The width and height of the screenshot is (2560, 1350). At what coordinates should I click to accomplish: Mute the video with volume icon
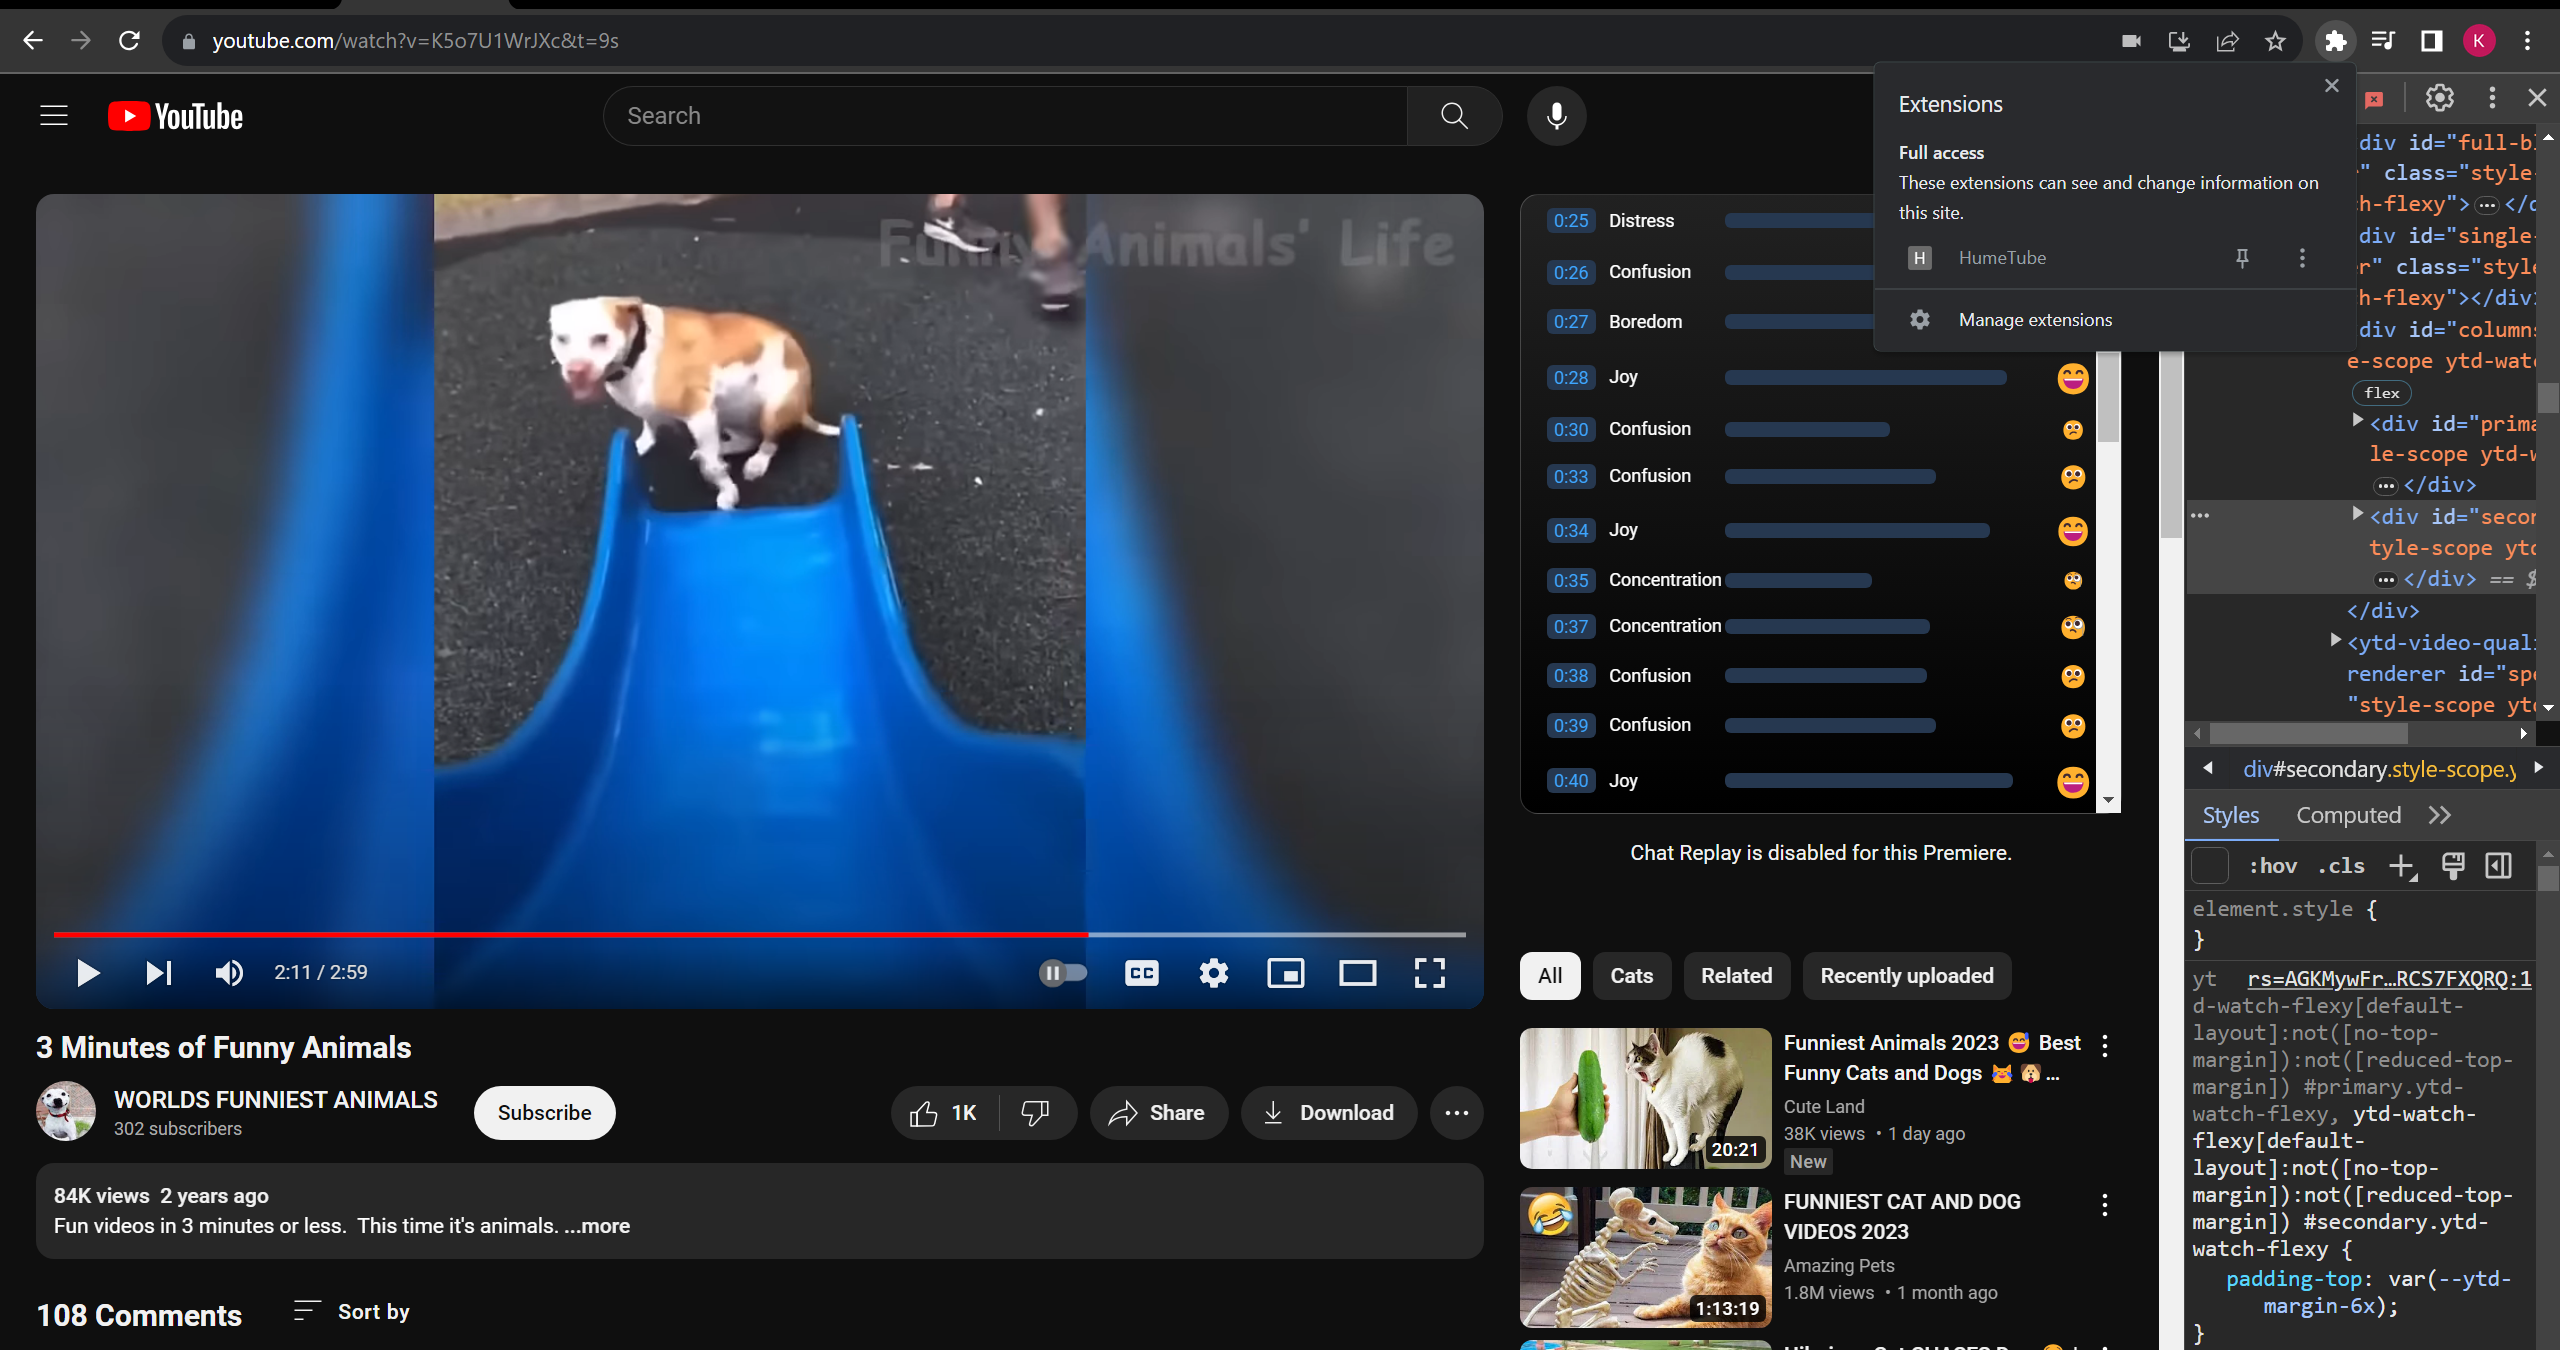pyautogui.click(x=229, y=972)
